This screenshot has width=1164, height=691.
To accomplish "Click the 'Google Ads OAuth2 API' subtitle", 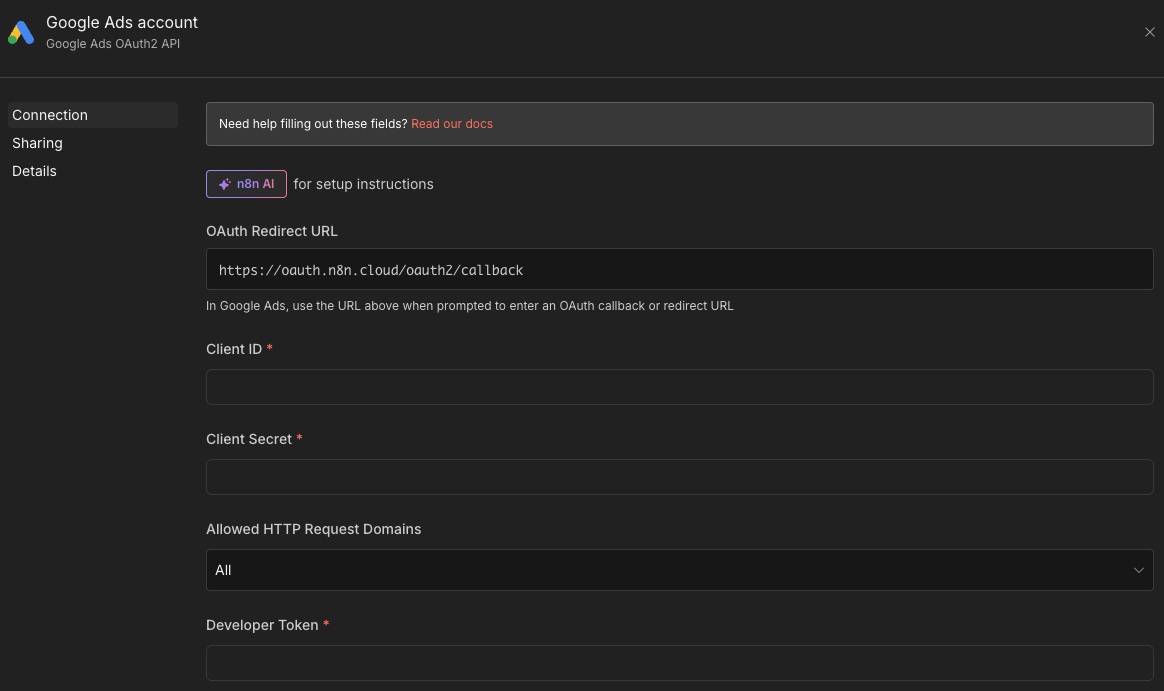I will [113, 44].
